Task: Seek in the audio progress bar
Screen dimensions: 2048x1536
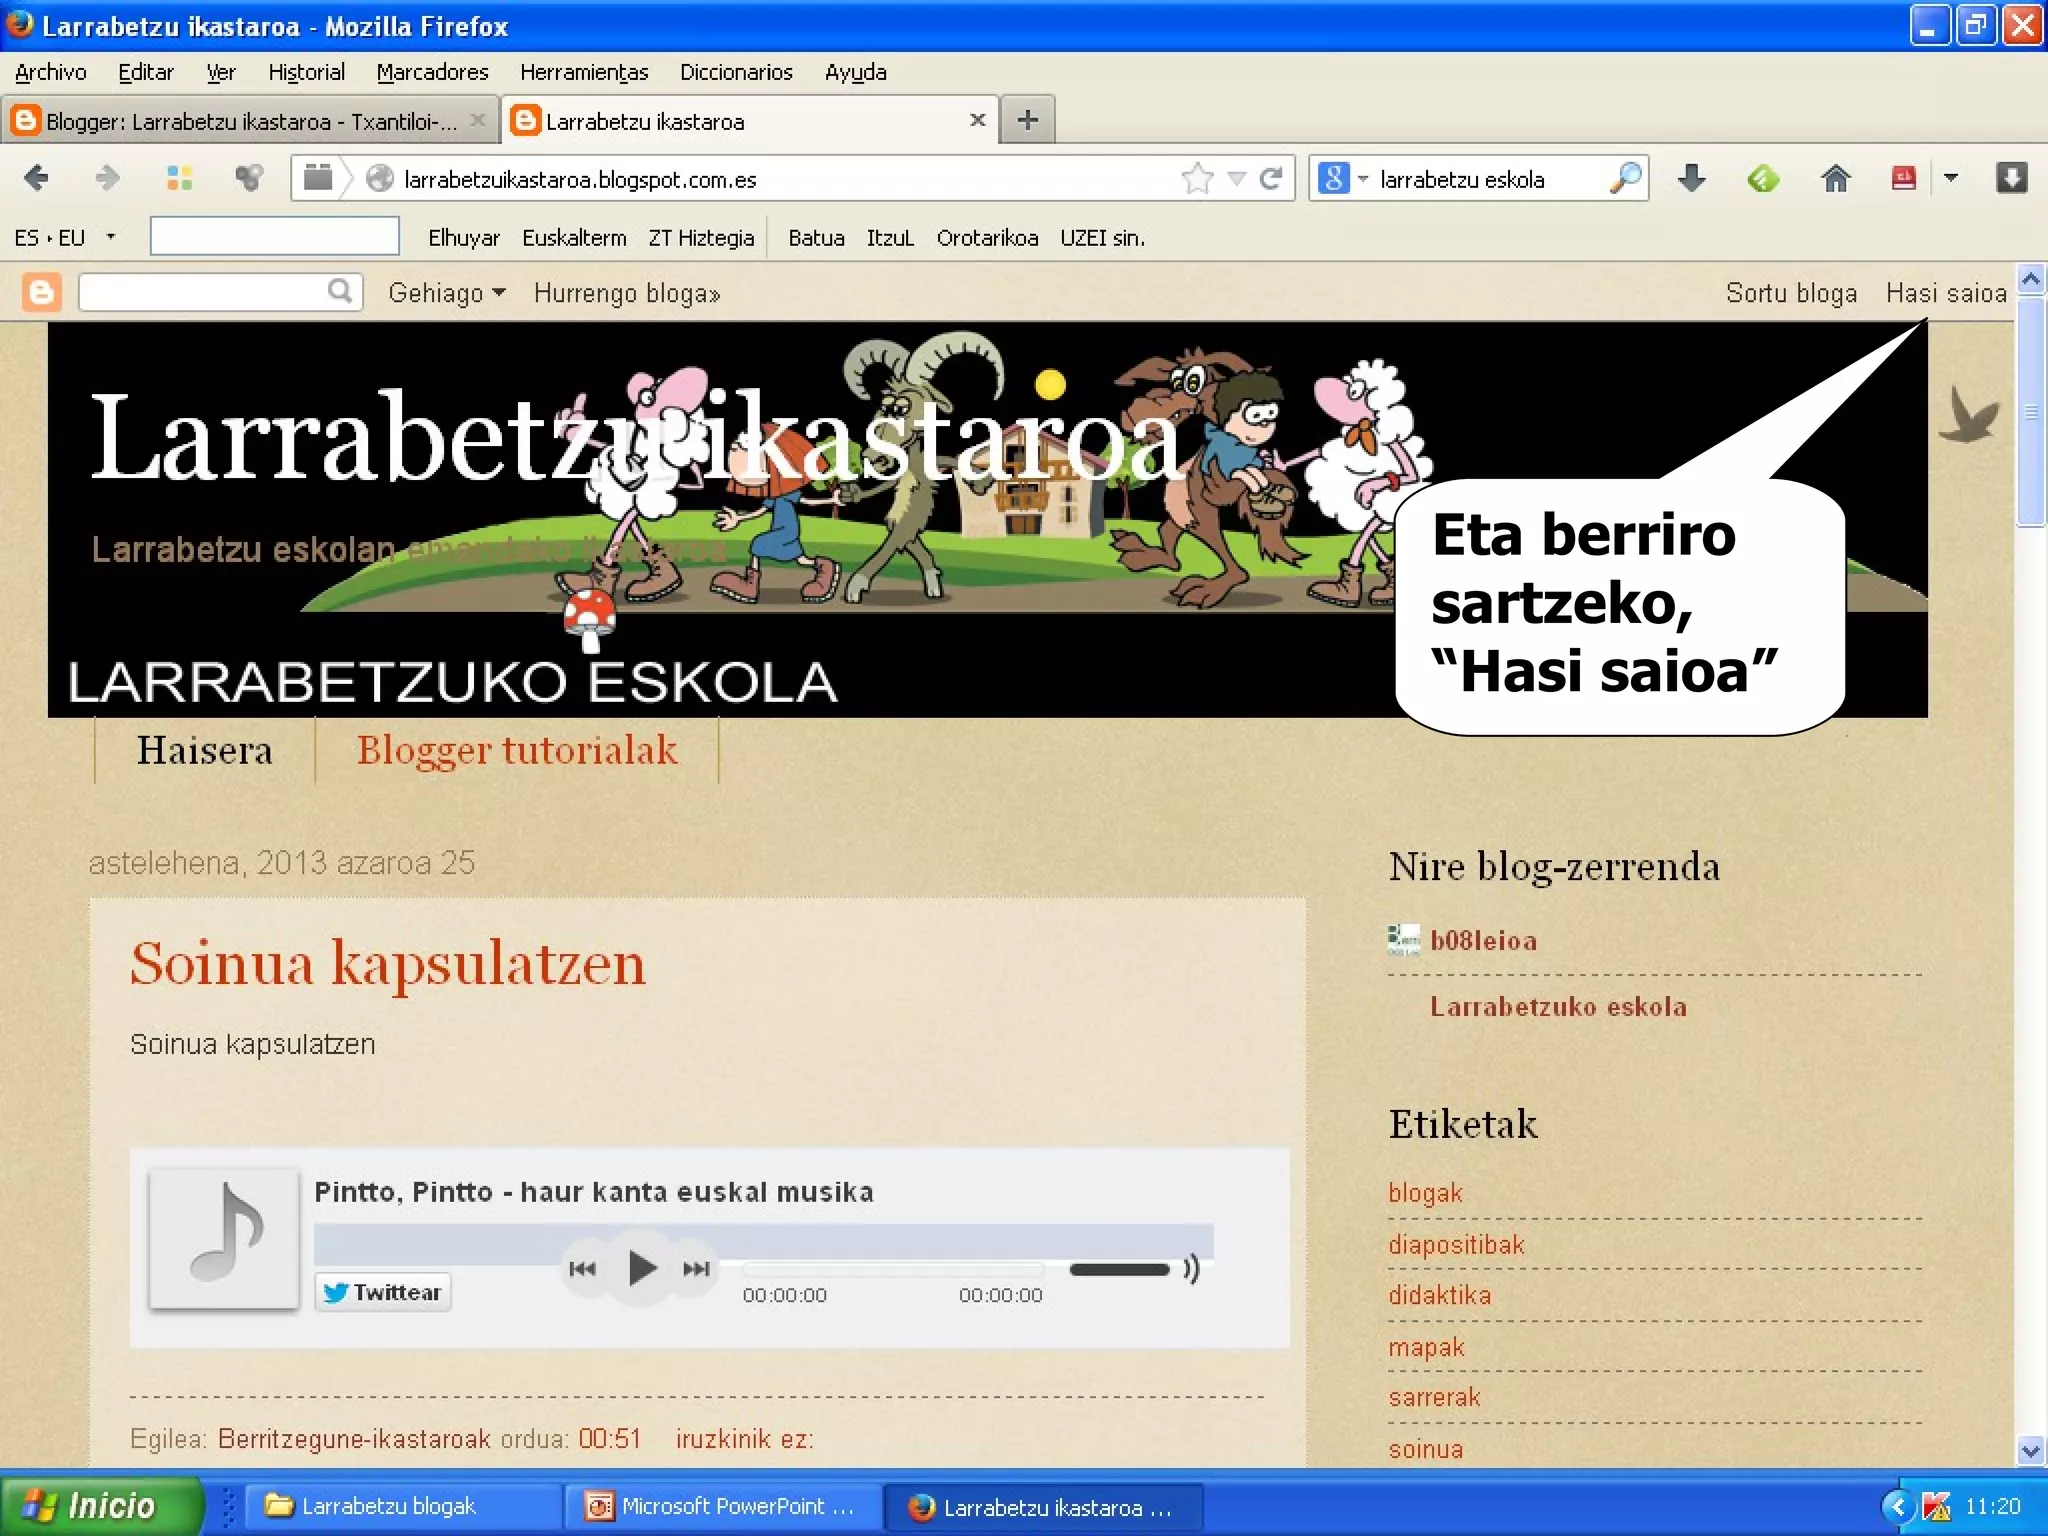Action: (892, 1269)
